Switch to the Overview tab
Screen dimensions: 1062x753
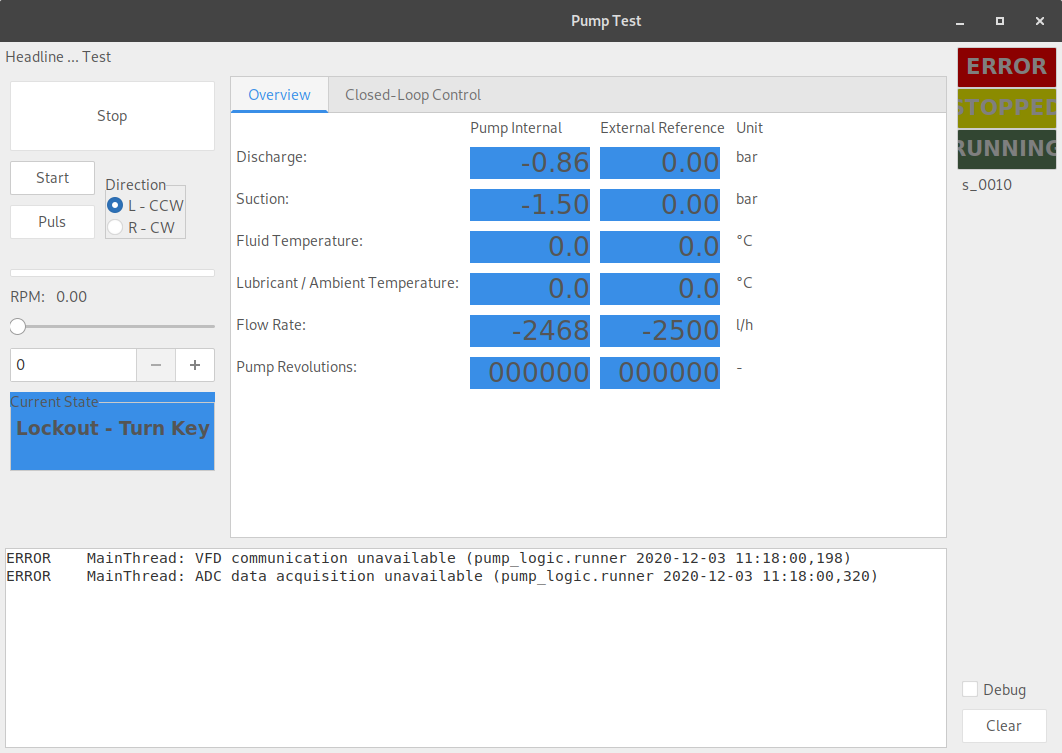(279, 95)
